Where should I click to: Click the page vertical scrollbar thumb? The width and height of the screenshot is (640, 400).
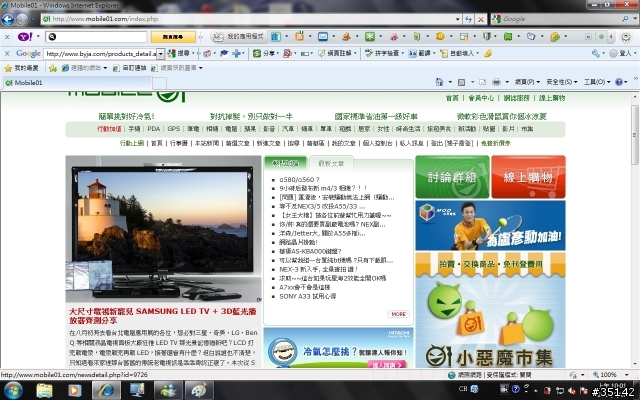635,135
